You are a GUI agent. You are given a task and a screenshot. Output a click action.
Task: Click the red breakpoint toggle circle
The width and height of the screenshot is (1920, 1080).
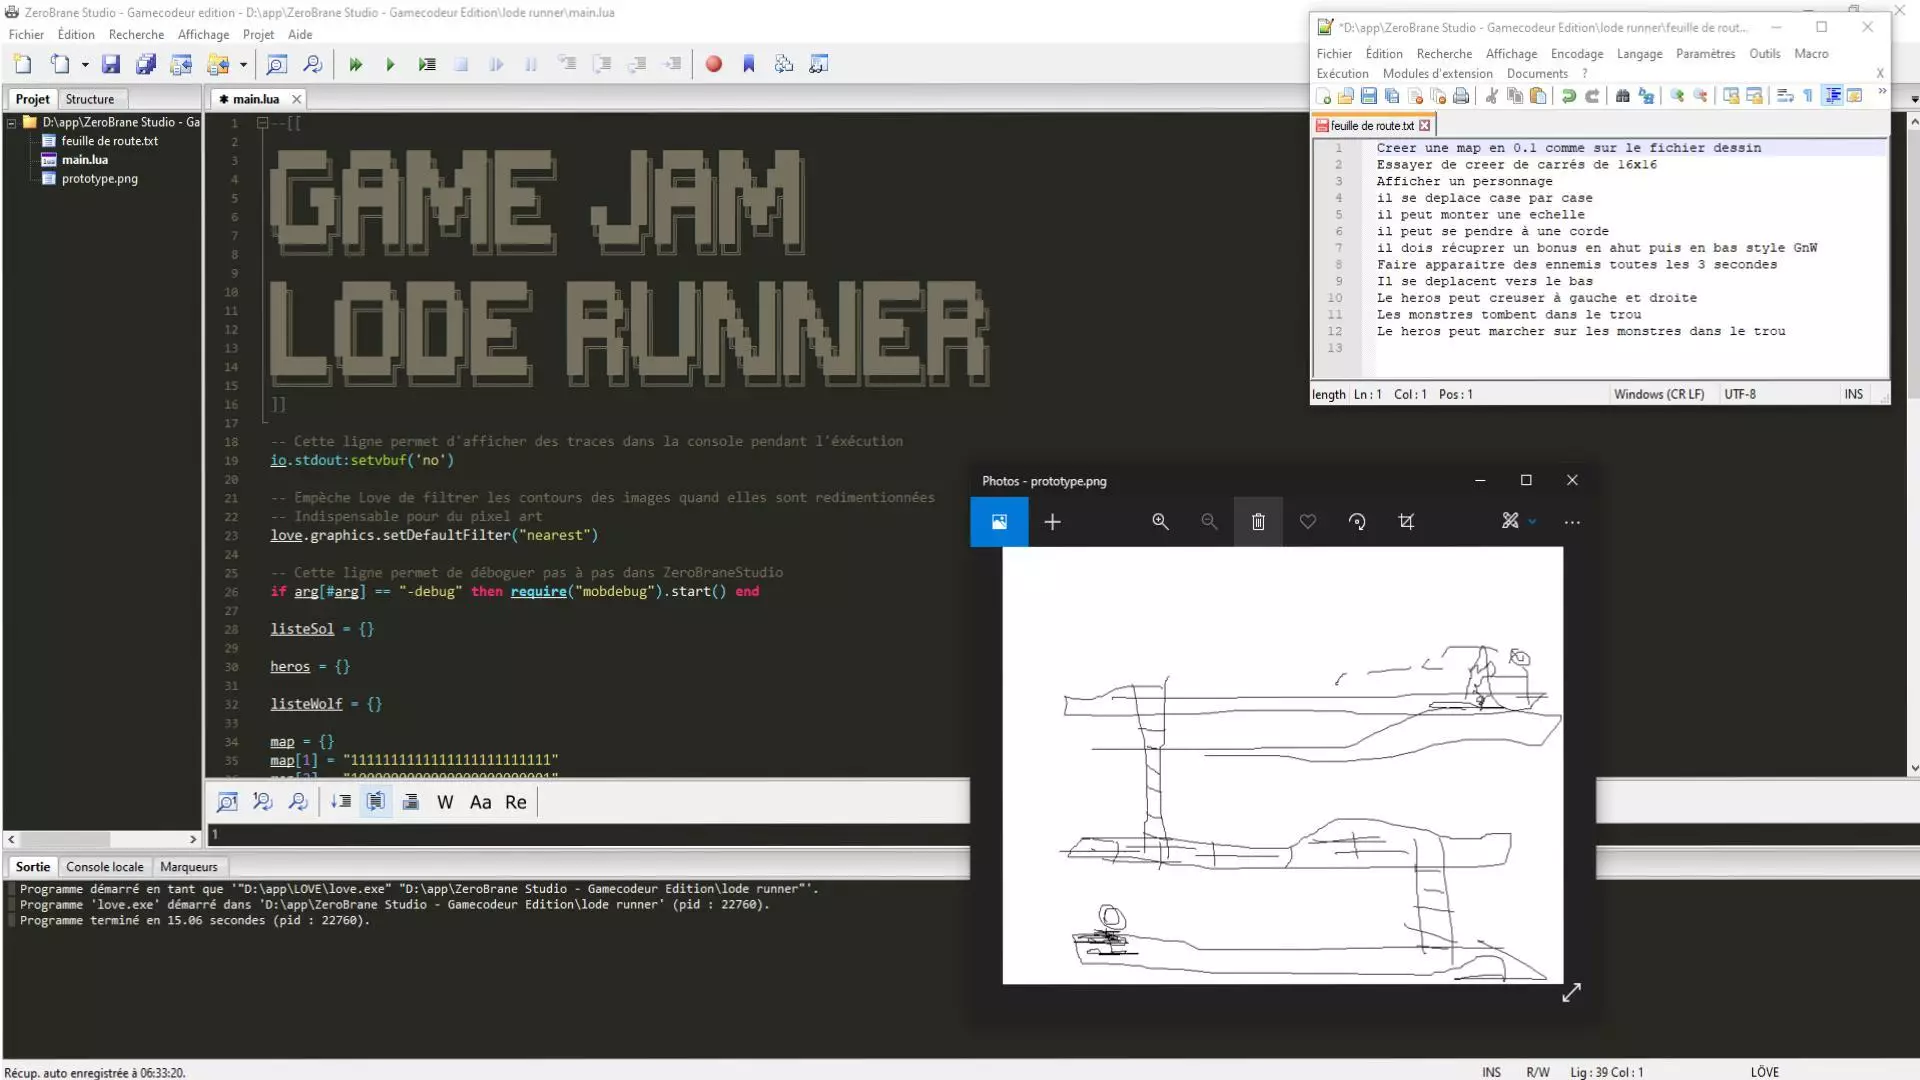click(713, 65)
